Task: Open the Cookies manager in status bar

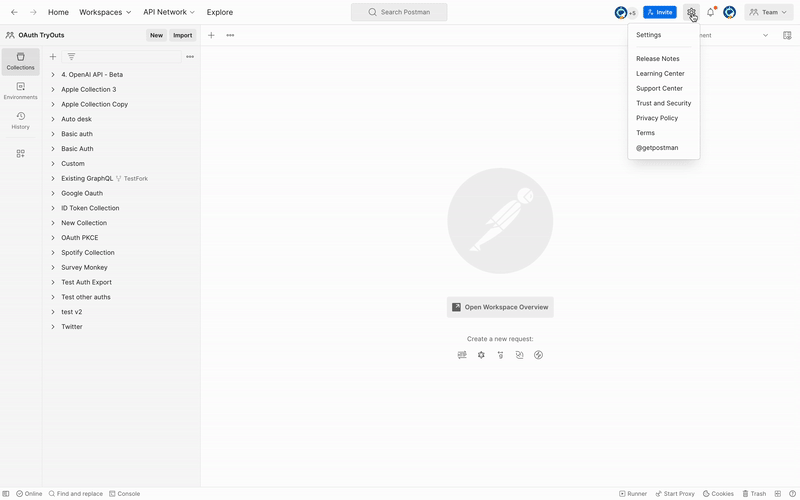Action: click(718, 494)
